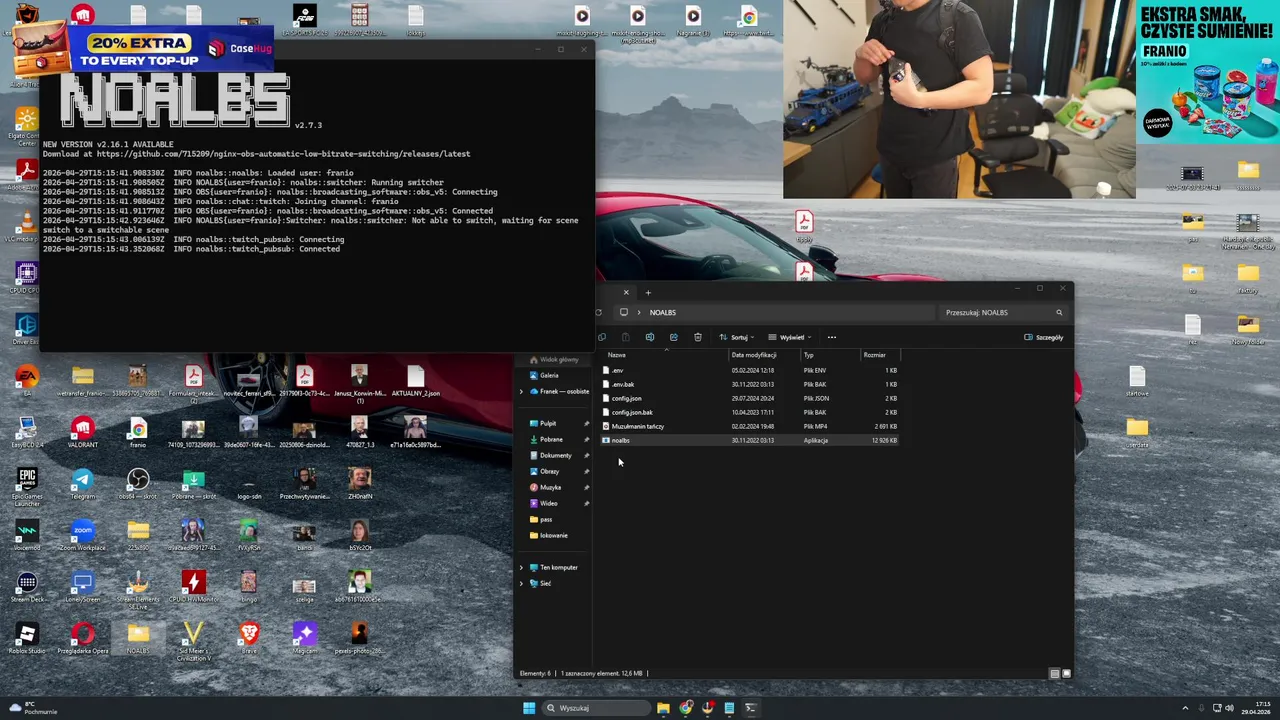This screenshot has height=720, width=1280.
Task: Open Galeria in Explorer sidebar
Action: [544, 375]
